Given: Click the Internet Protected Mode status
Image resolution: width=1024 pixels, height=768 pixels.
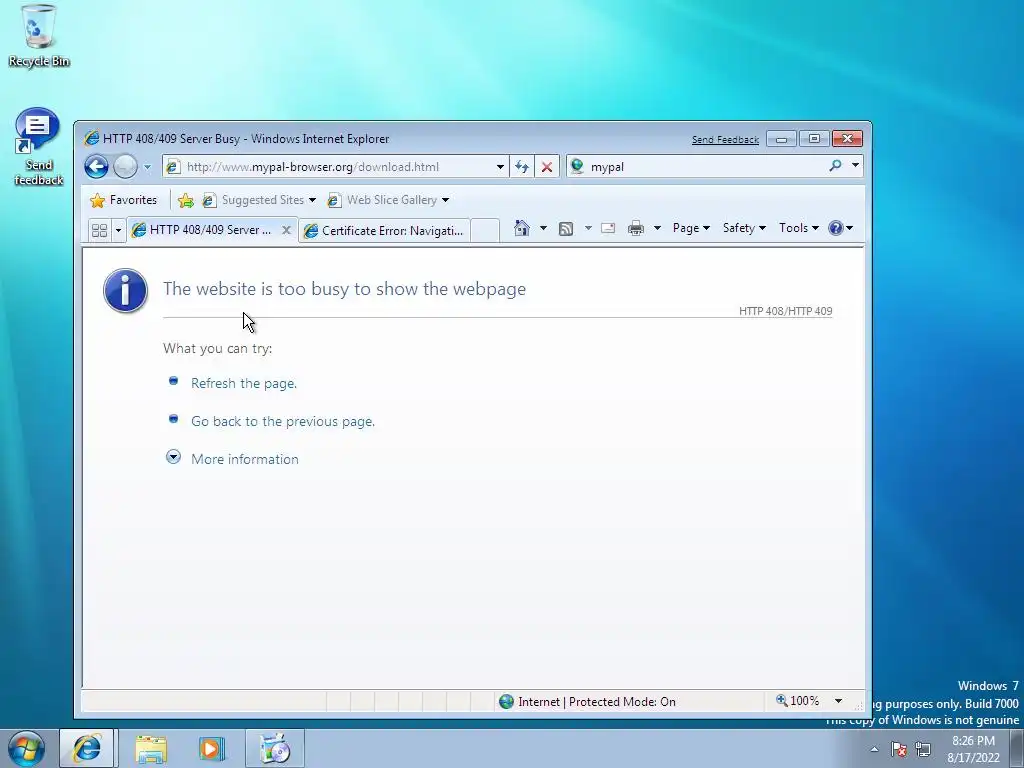Looking at the screenshot, I should coord(587,701).
